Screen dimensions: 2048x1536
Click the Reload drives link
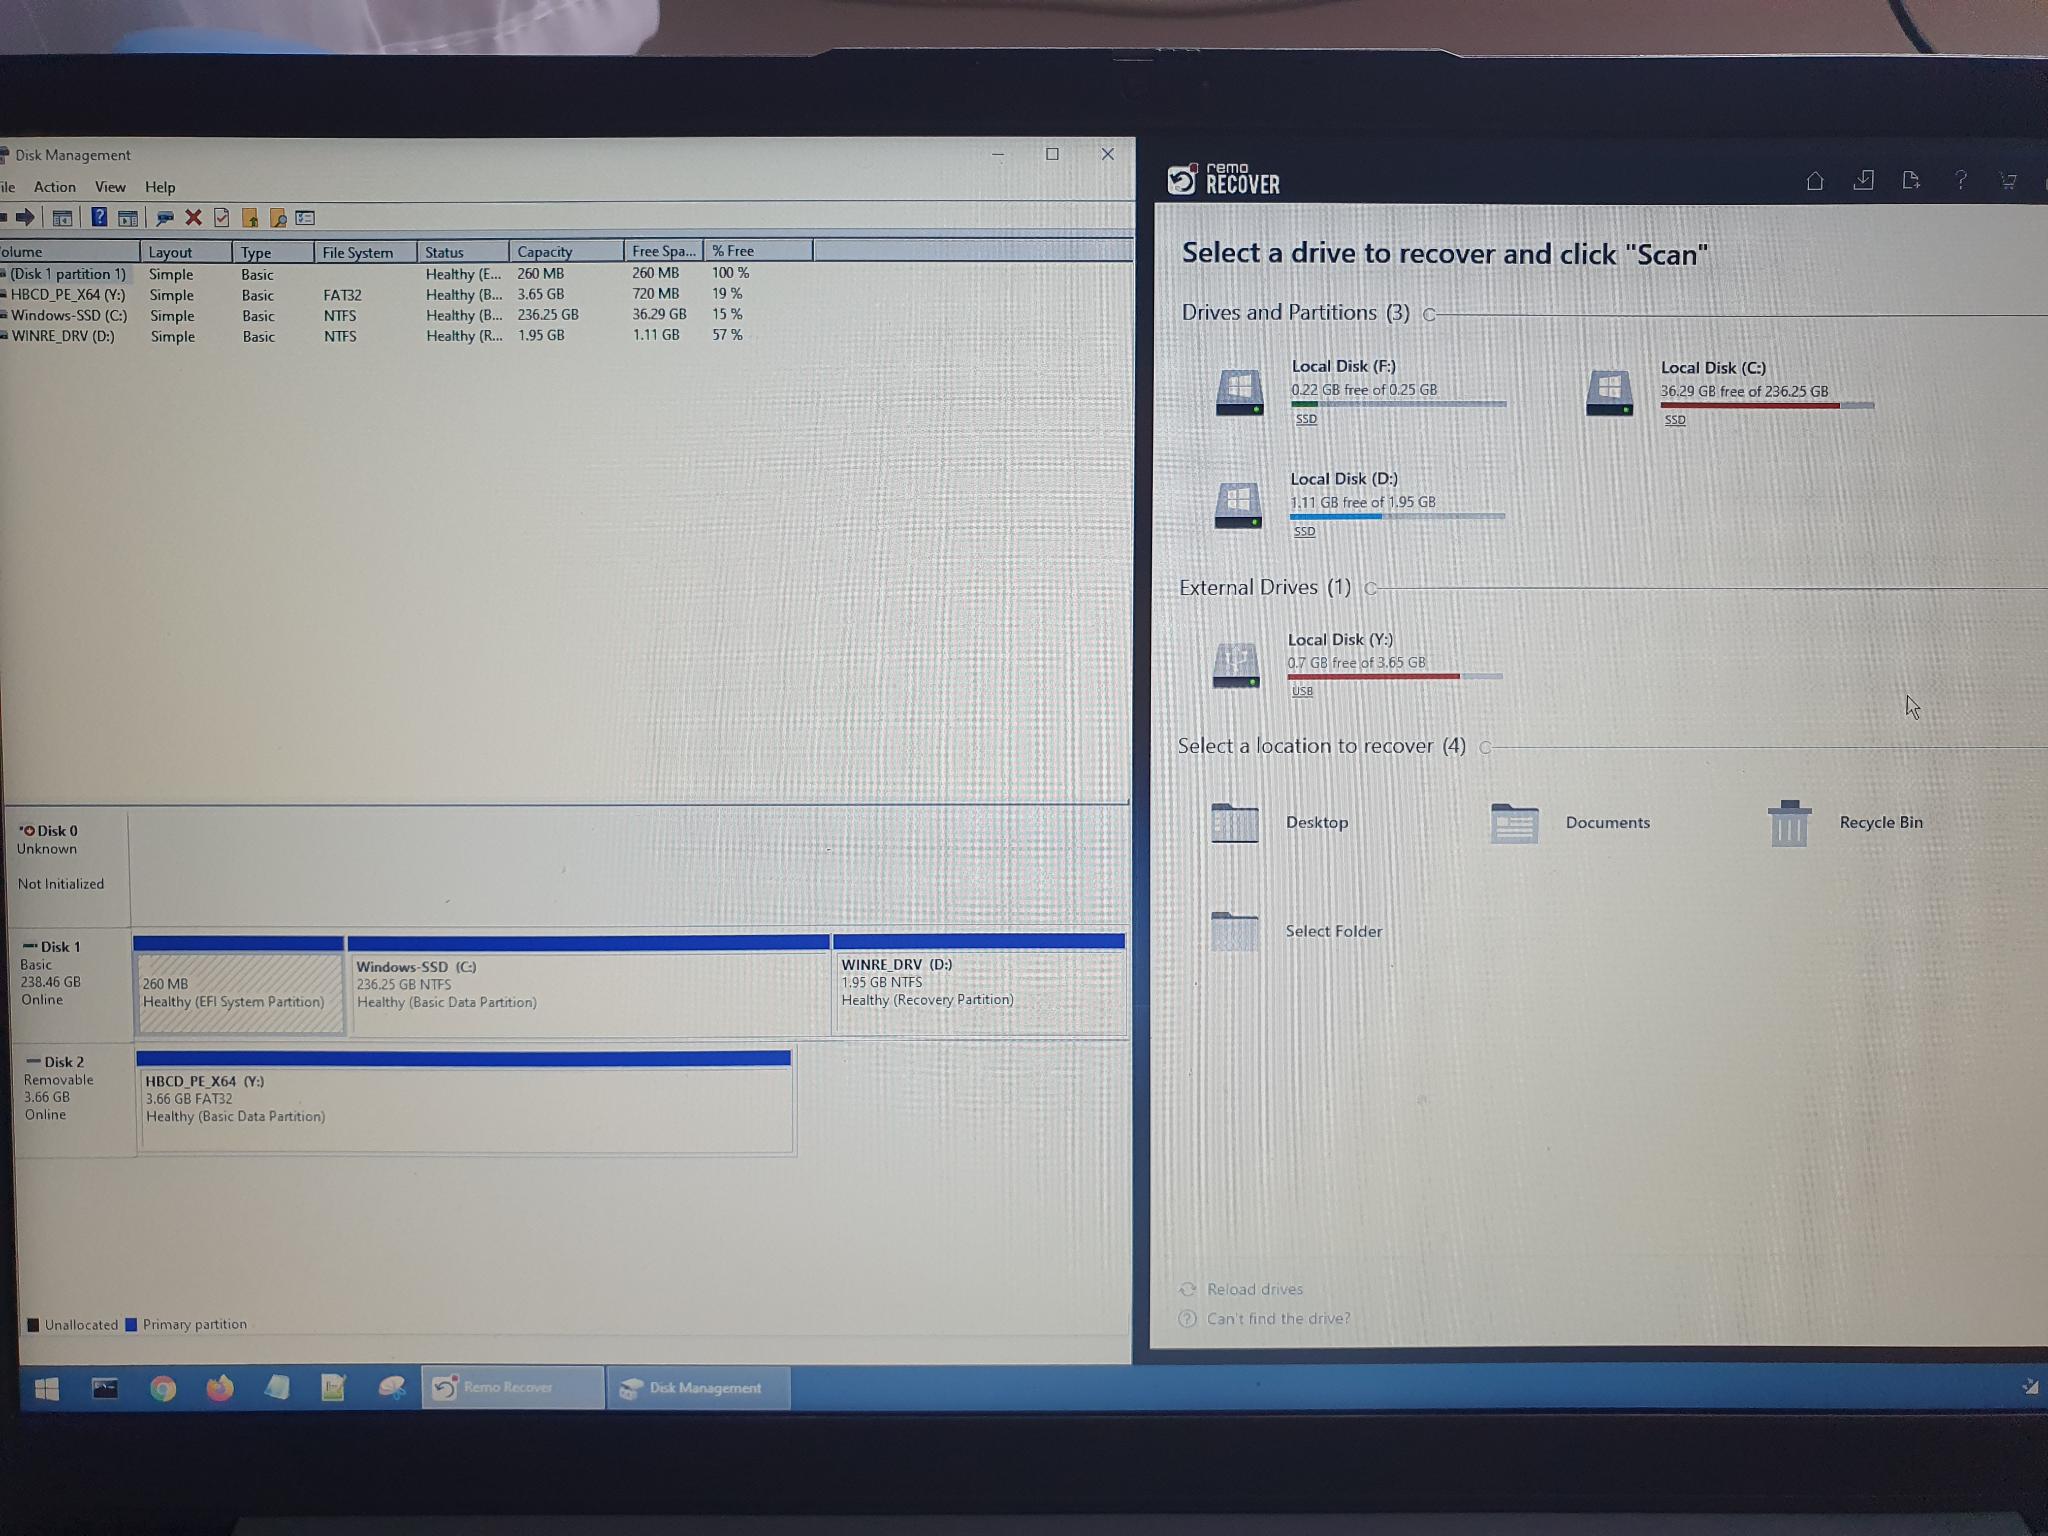(x=1241, y=1290)
